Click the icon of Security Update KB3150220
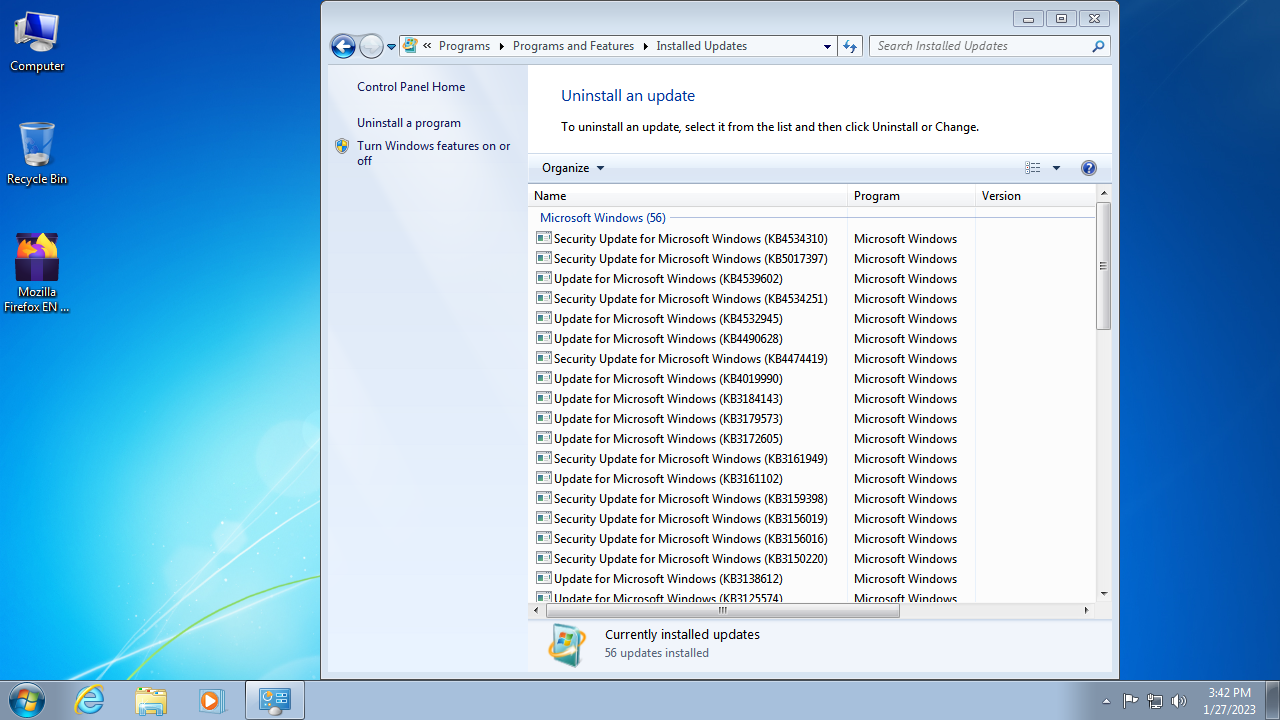The width and height of the screenshot is (1280, 720). (544, 558)
